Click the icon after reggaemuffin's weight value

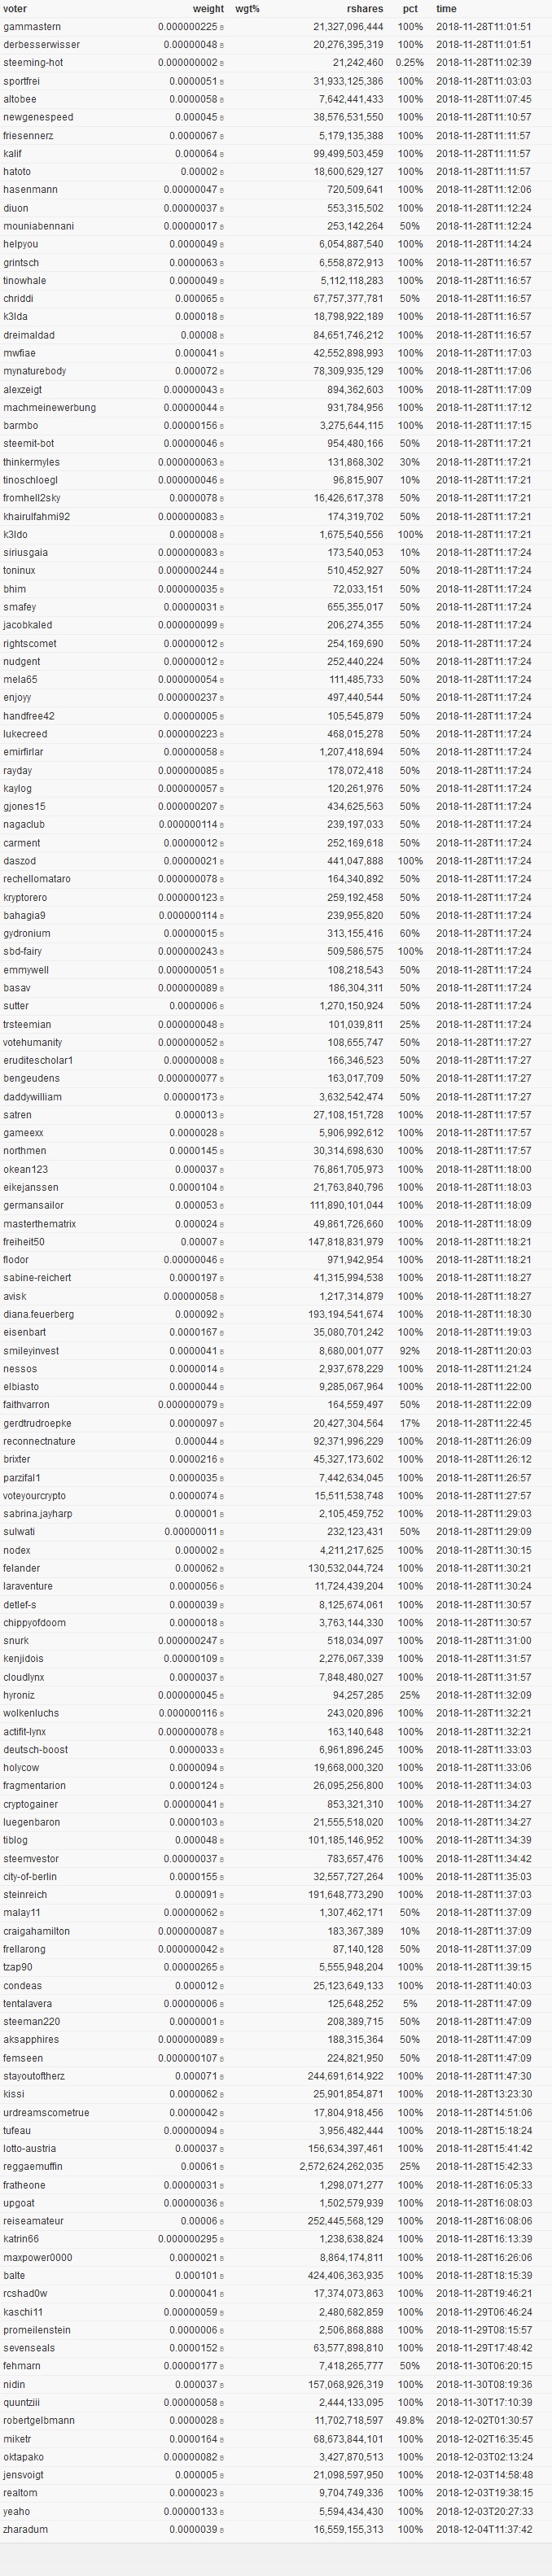pos(221,2166)
